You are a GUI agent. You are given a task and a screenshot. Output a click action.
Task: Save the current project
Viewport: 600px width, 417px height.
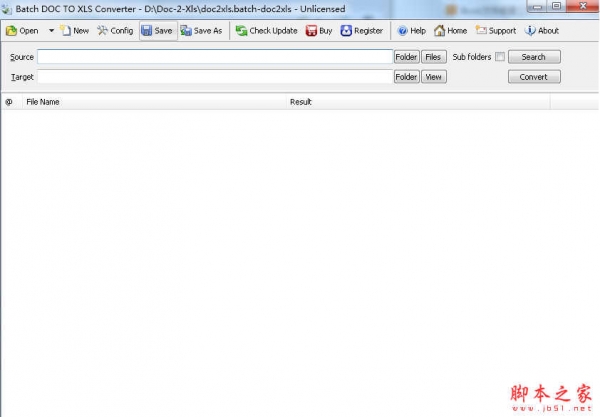point(158,31)
